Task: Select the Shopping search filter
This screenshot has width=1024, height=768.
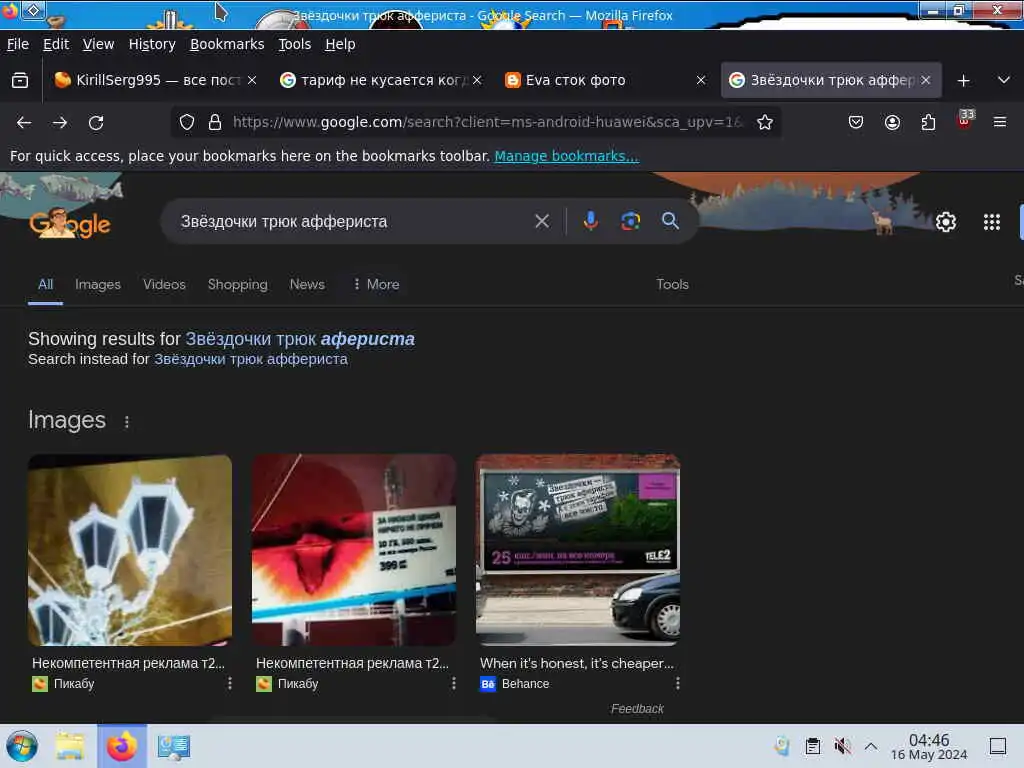Action: coord(238,284)
